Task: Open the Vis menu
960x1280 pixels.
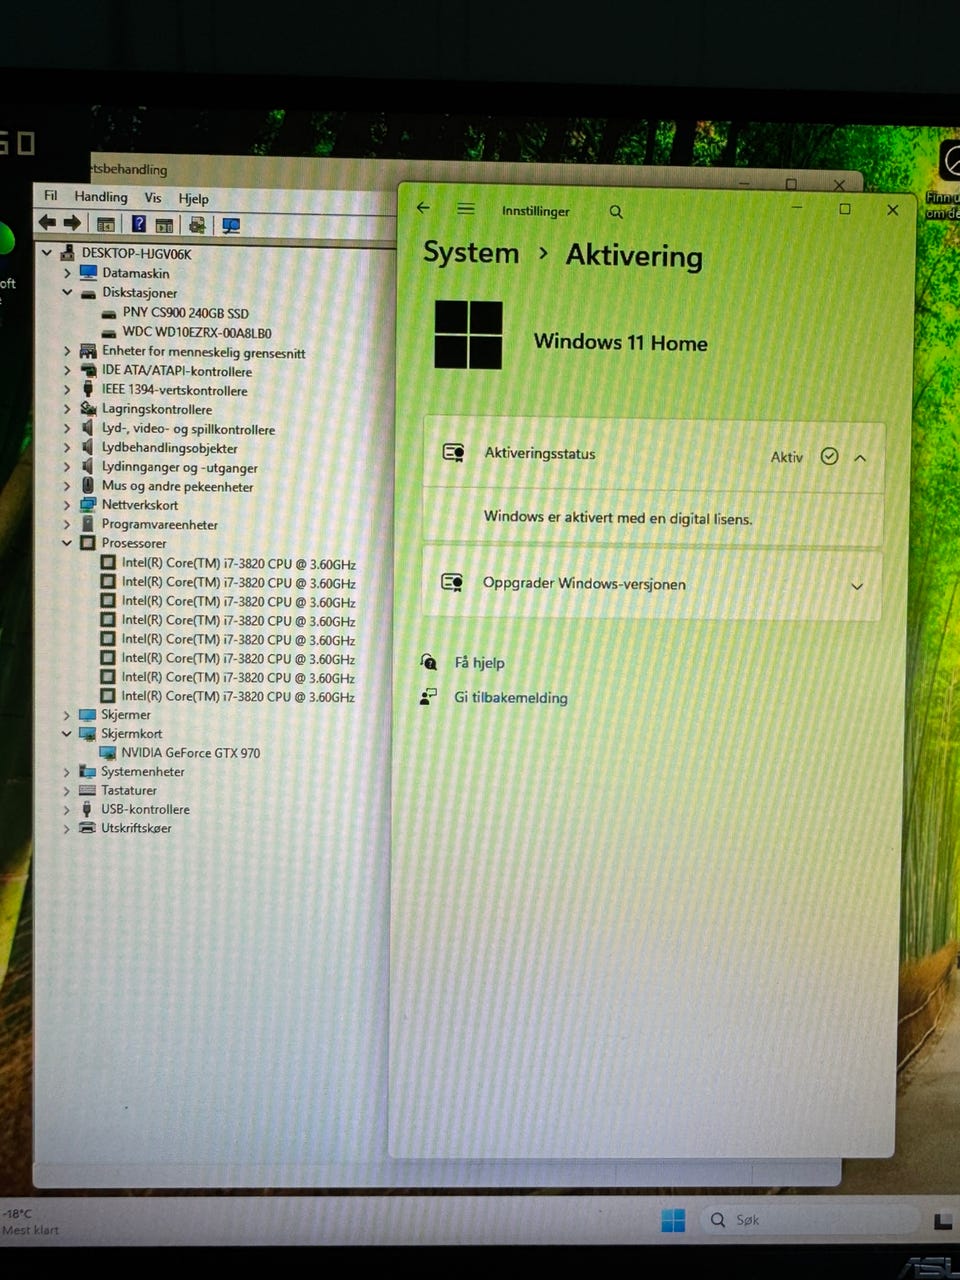Action: click(152, 198)
